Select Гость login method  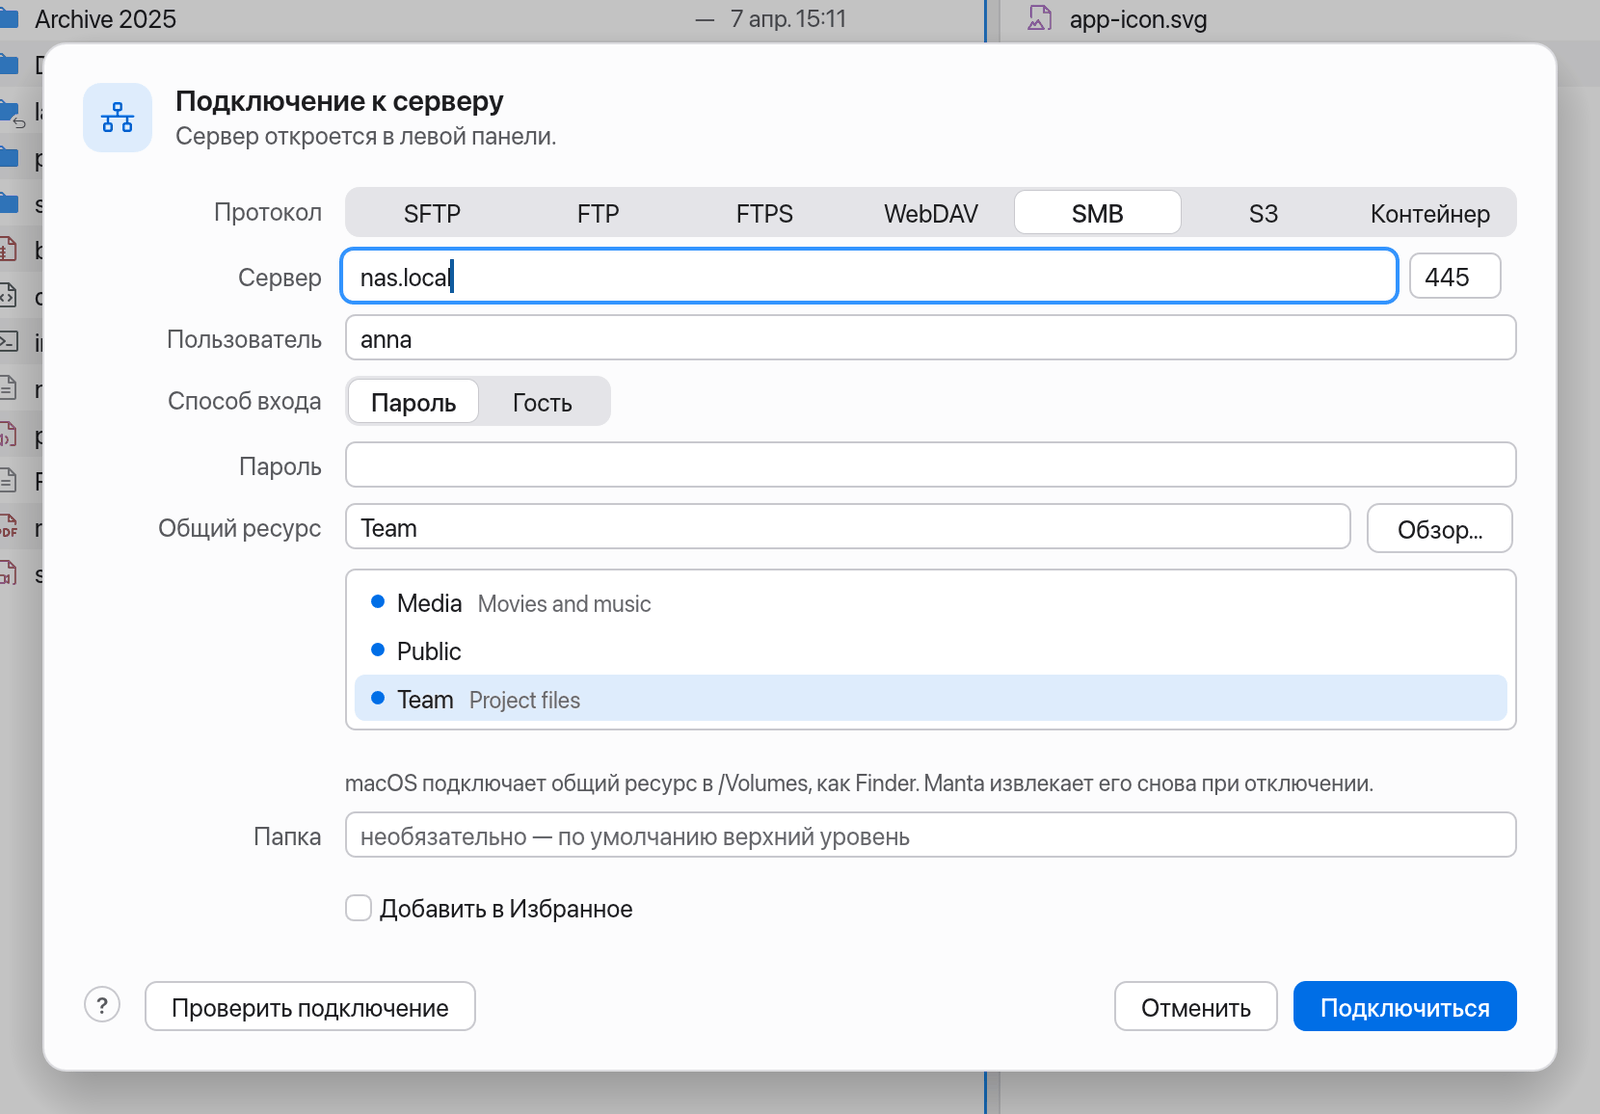pos(542,402)
